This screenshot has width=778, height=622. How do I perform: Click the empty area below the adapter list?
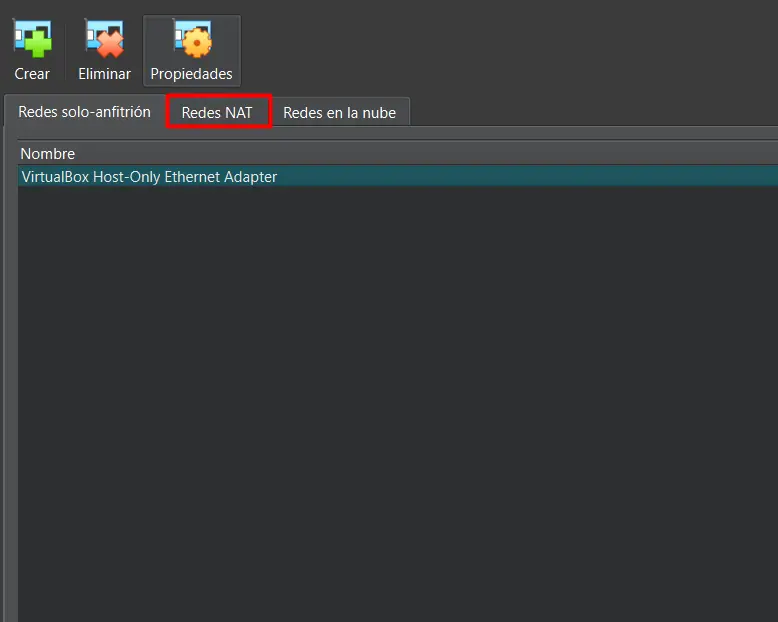[400, 400]
